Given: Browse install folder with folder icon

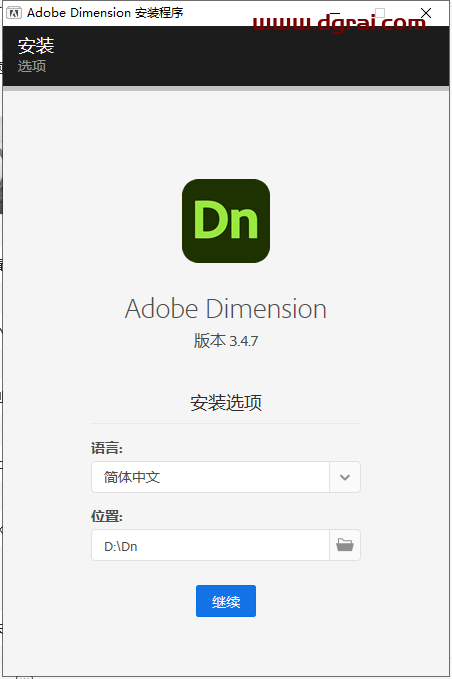Looking at the screenshot, I should (345, 545).
